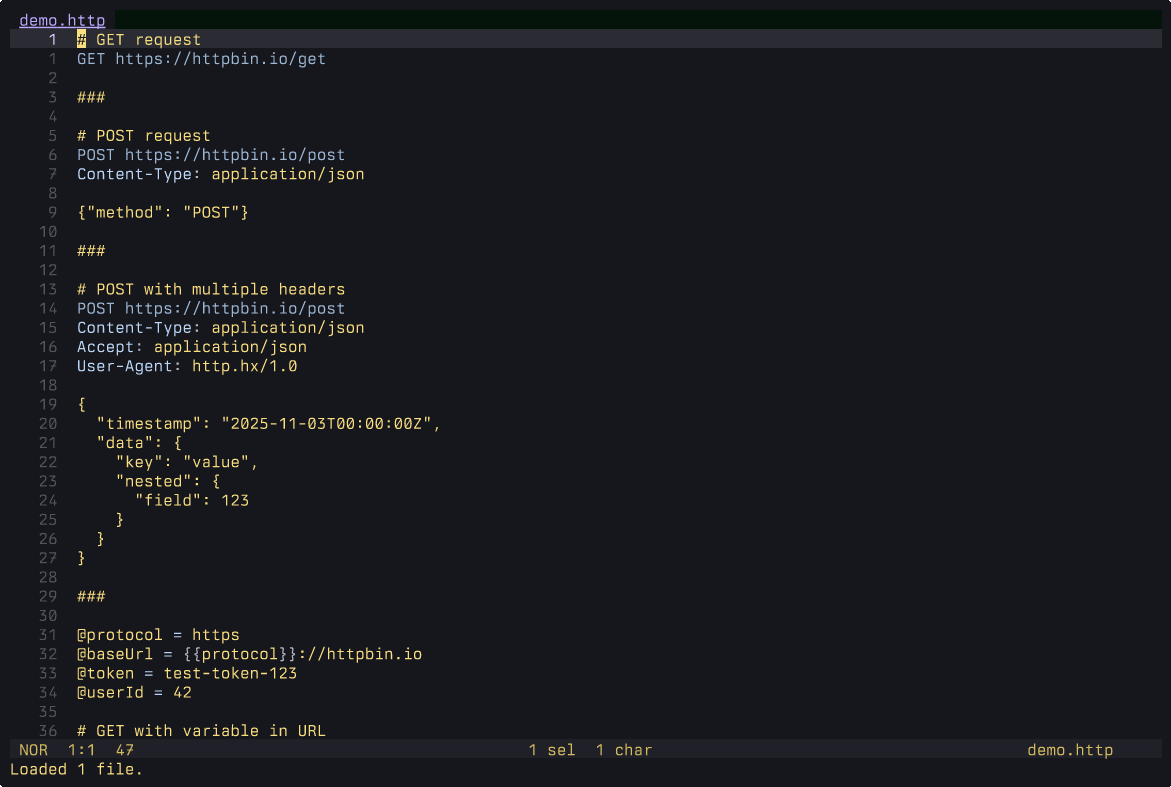Click Content-Type header on line 7
This screenshot has width=1171, height=787.
(221, 174)
